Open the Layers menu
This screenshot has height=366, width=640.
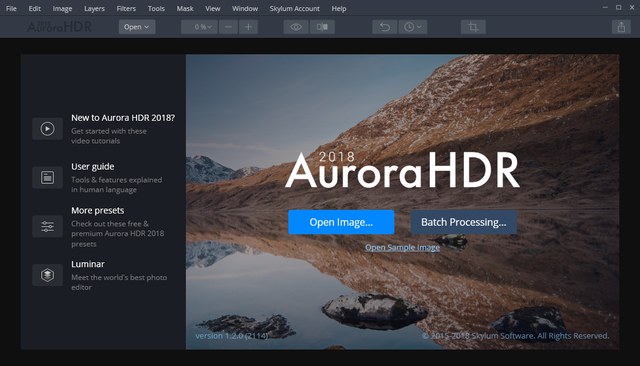click(94, 8)
